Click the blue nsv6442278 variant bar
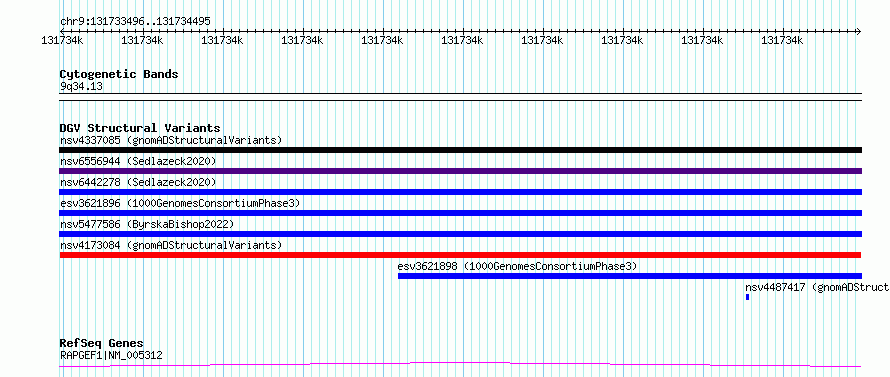The width and height of the screenshot is (890, 377). (x=460, y=192)
